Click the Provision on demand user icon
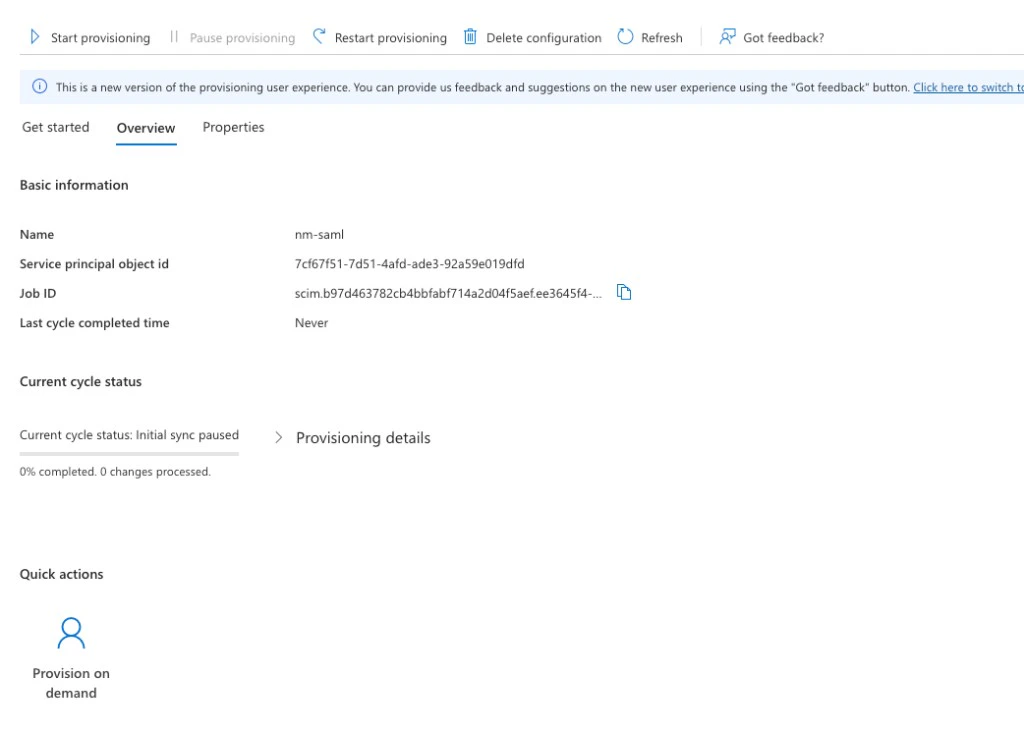Viewport: 1024px width, 736px height. (71, 633)
